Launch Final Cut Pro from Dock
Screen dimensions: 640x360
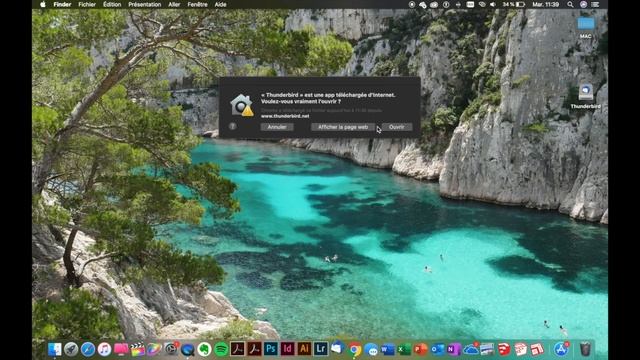138,349
